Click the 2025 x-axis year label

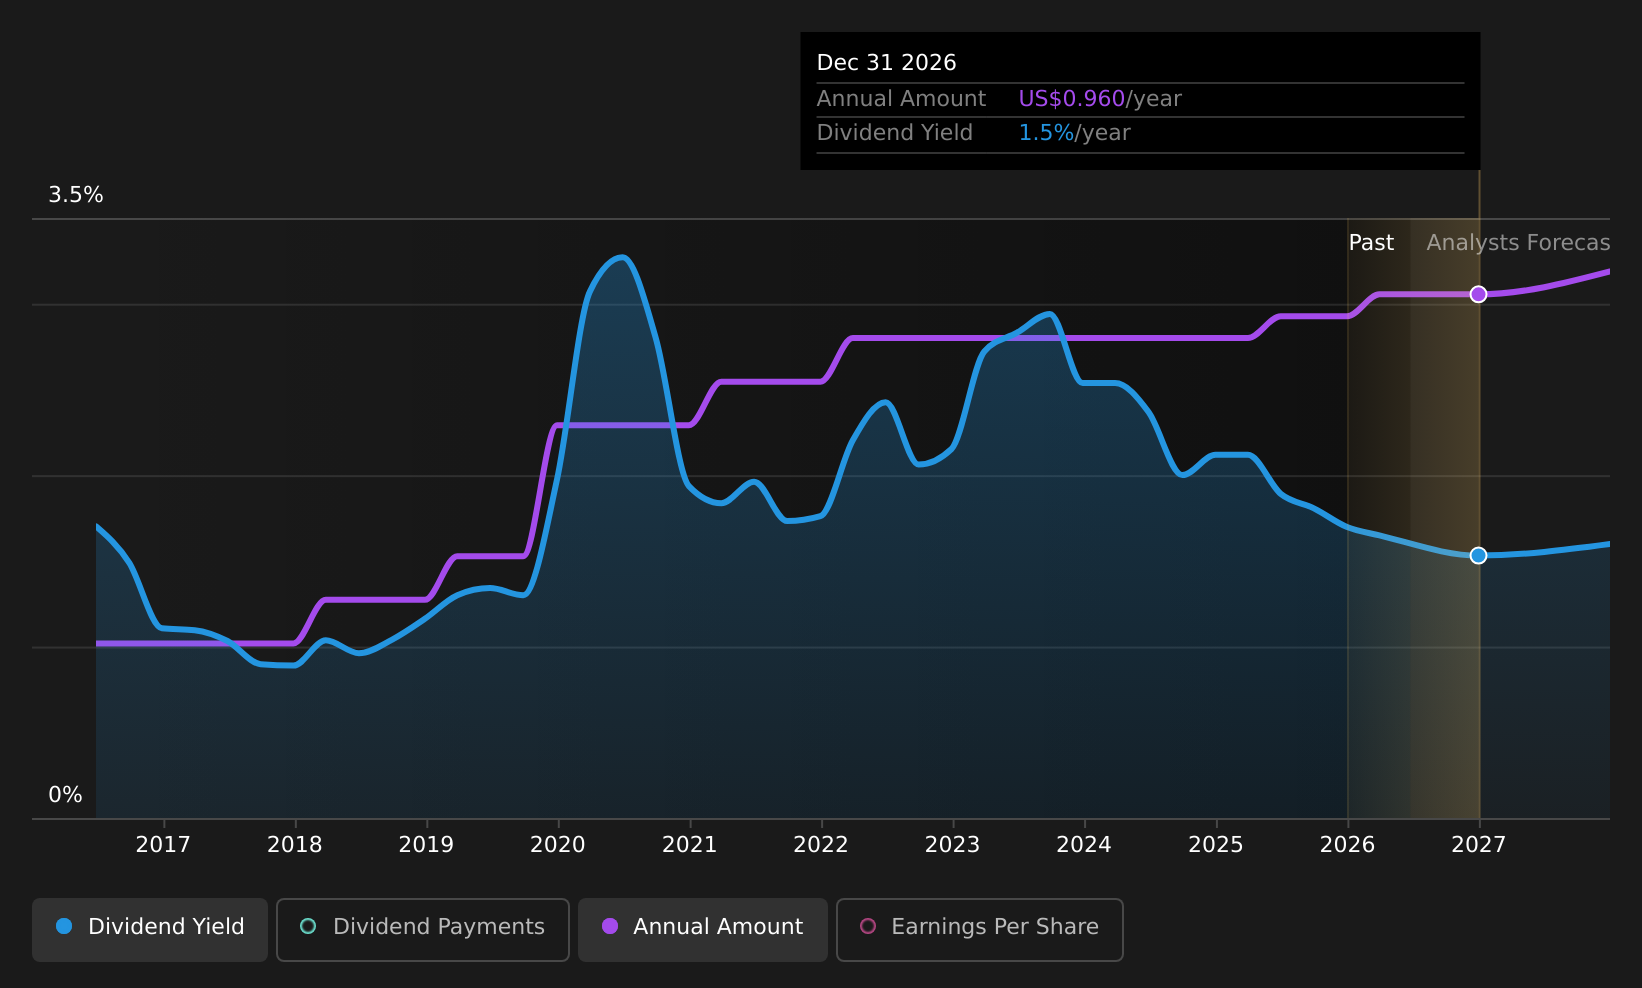tap(1216, 845)
